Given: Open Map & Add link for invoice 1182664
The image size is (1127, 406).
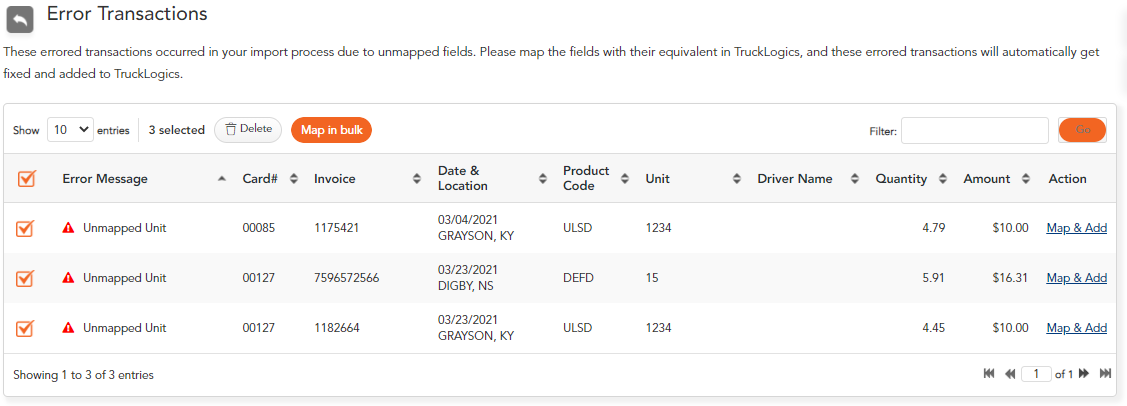Looking at the screenshot, I should click(1076, 328).
